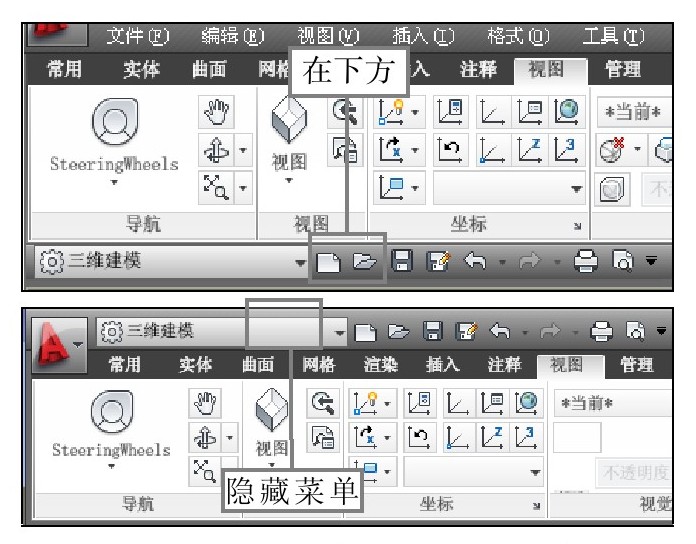The height and width of the screenshot is (544, 696).
Task: Select 管理 tab in lower ribbon
Action: [637, 365]
